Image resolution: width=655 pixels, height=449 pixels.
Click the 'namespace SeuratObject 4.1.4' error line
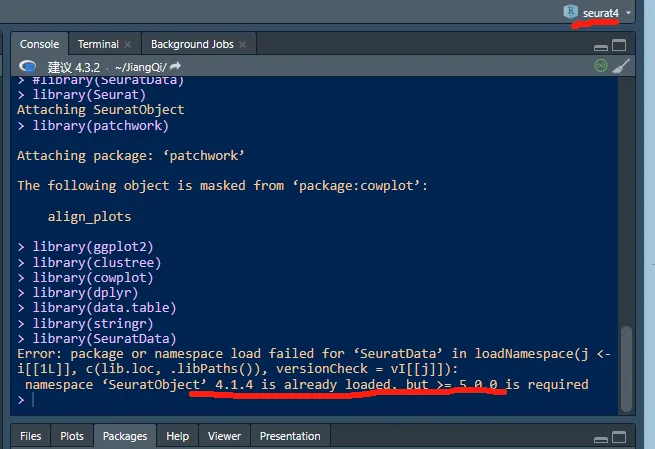click(x=307, y=385)
